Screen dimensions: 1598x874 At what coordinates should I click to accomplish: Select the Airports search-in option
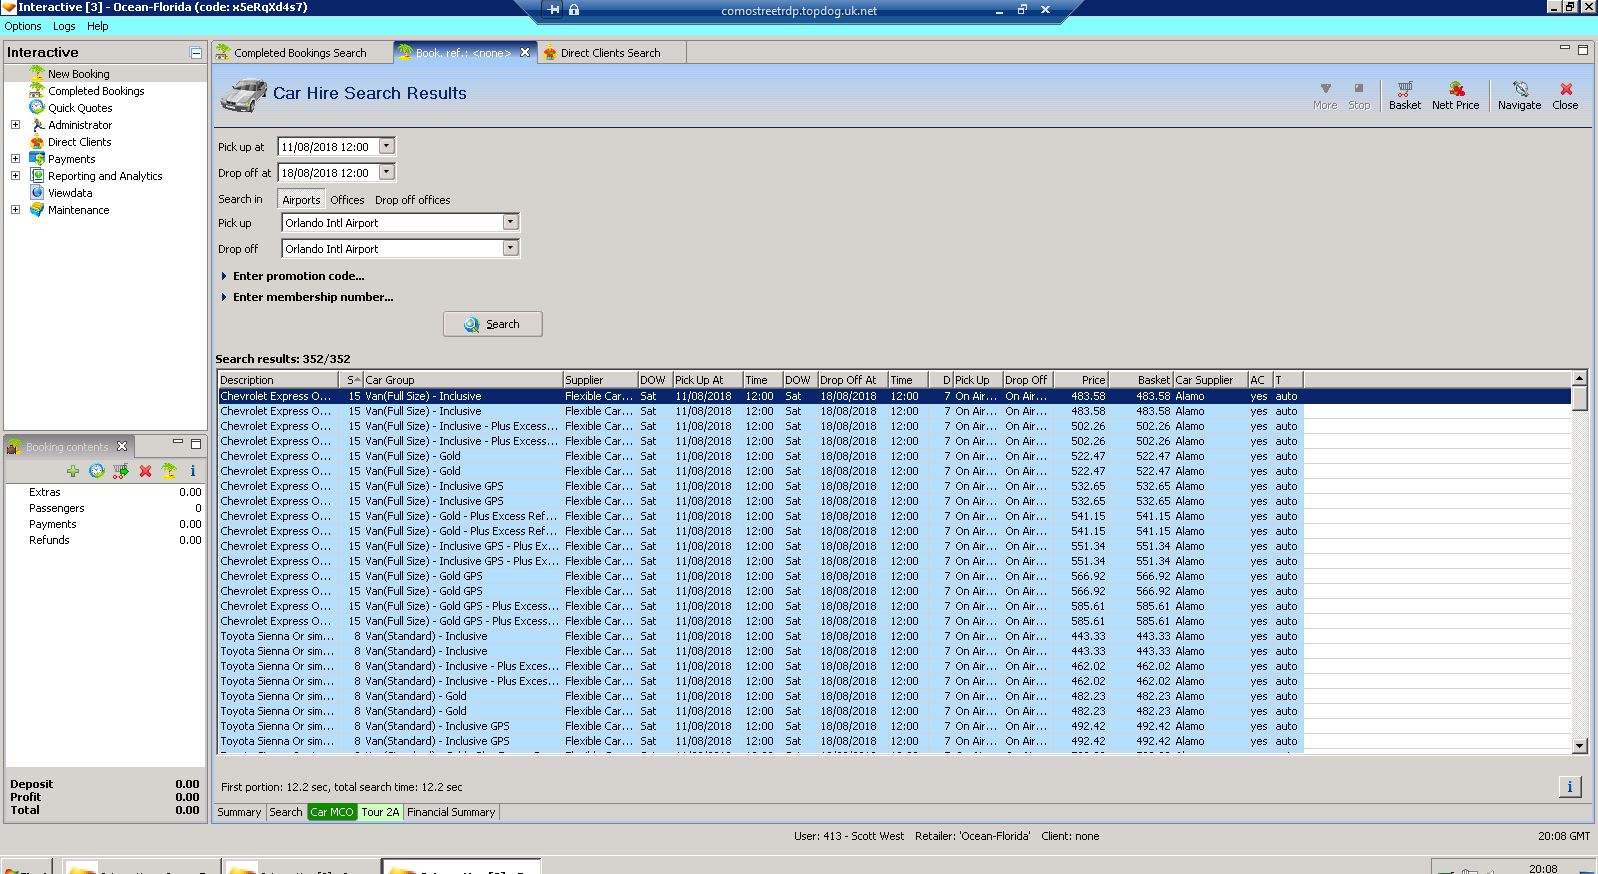point(301,200)
